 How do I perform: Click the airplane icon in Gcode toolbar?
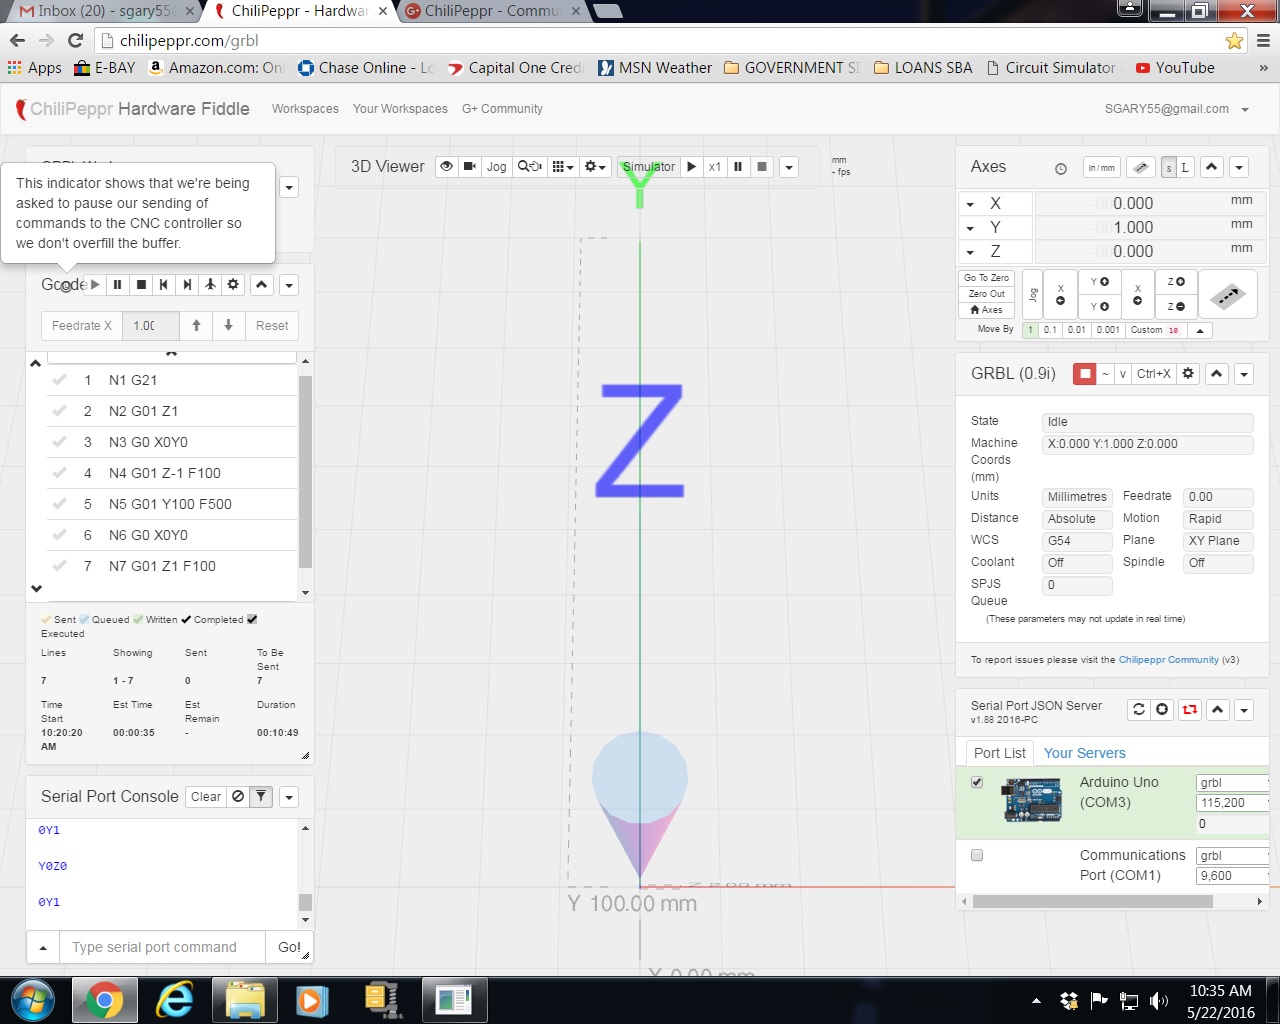pos(210,285)
